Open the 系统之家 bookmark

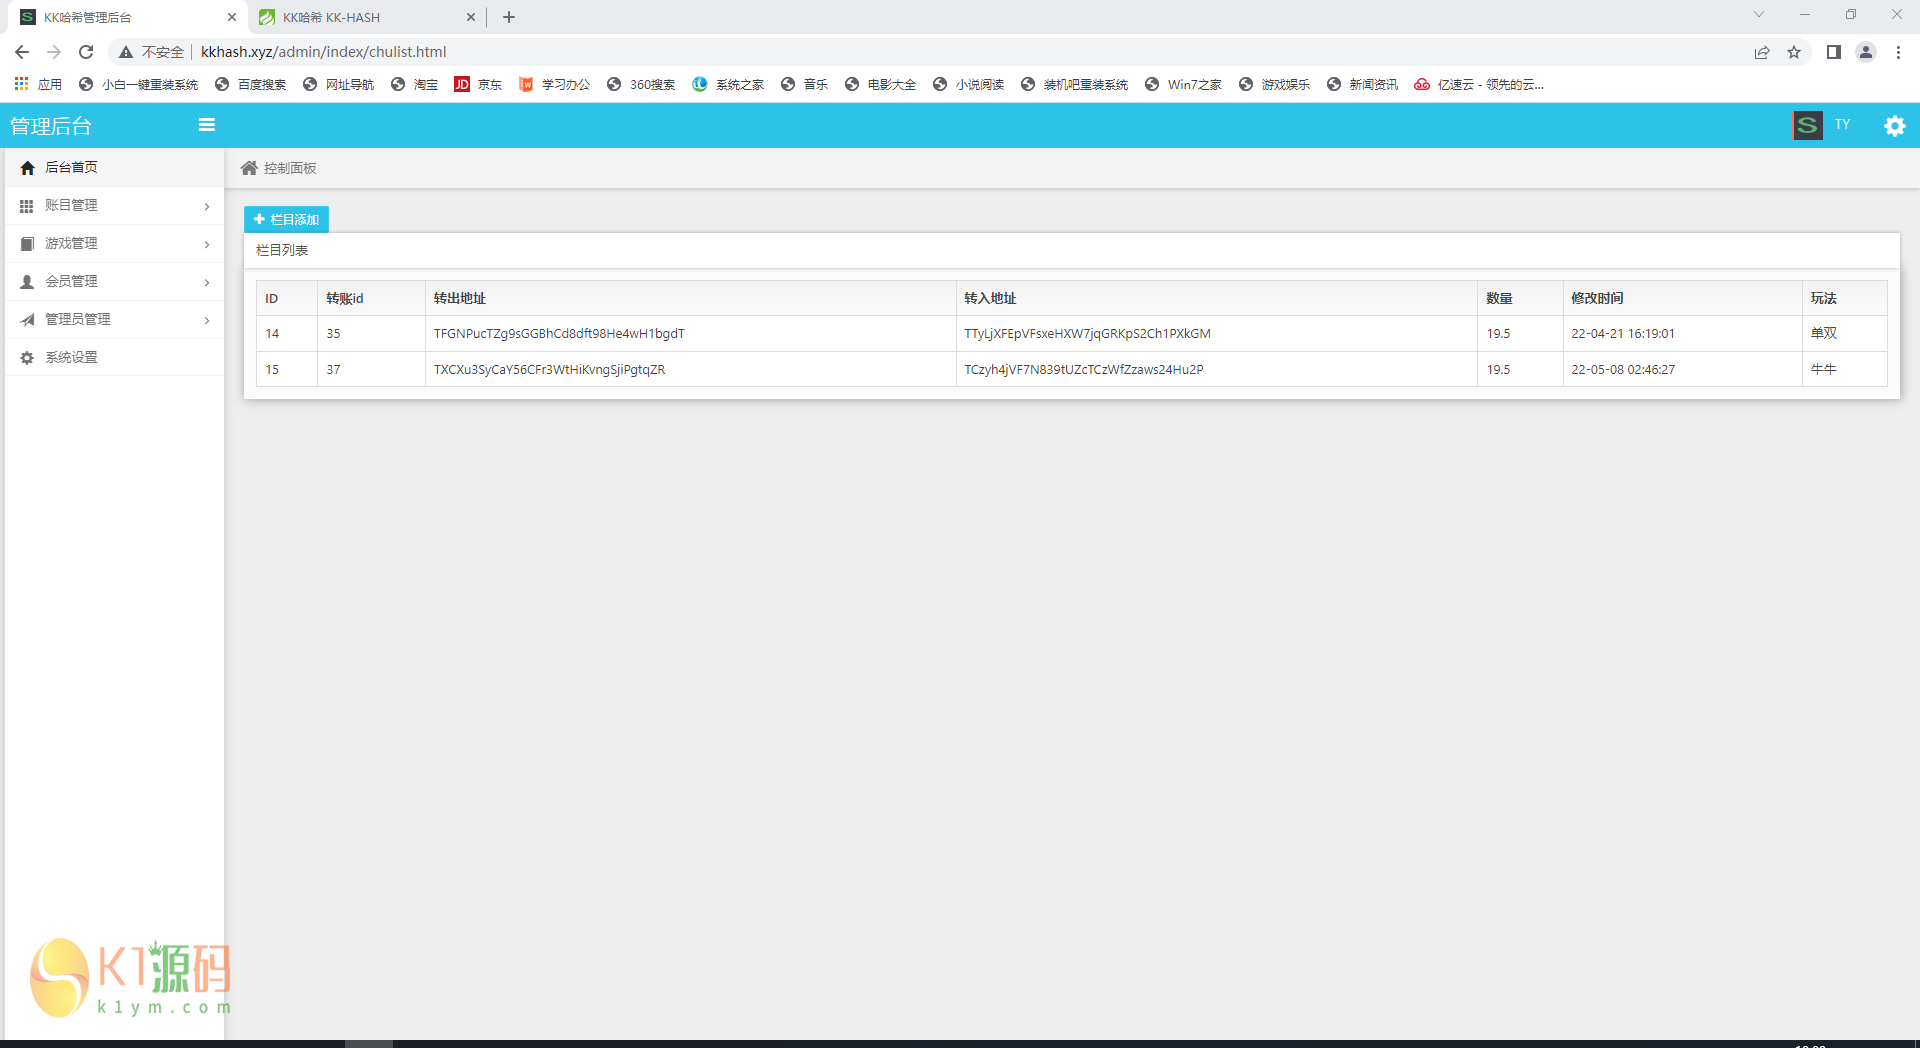click(x=728, y=84)
